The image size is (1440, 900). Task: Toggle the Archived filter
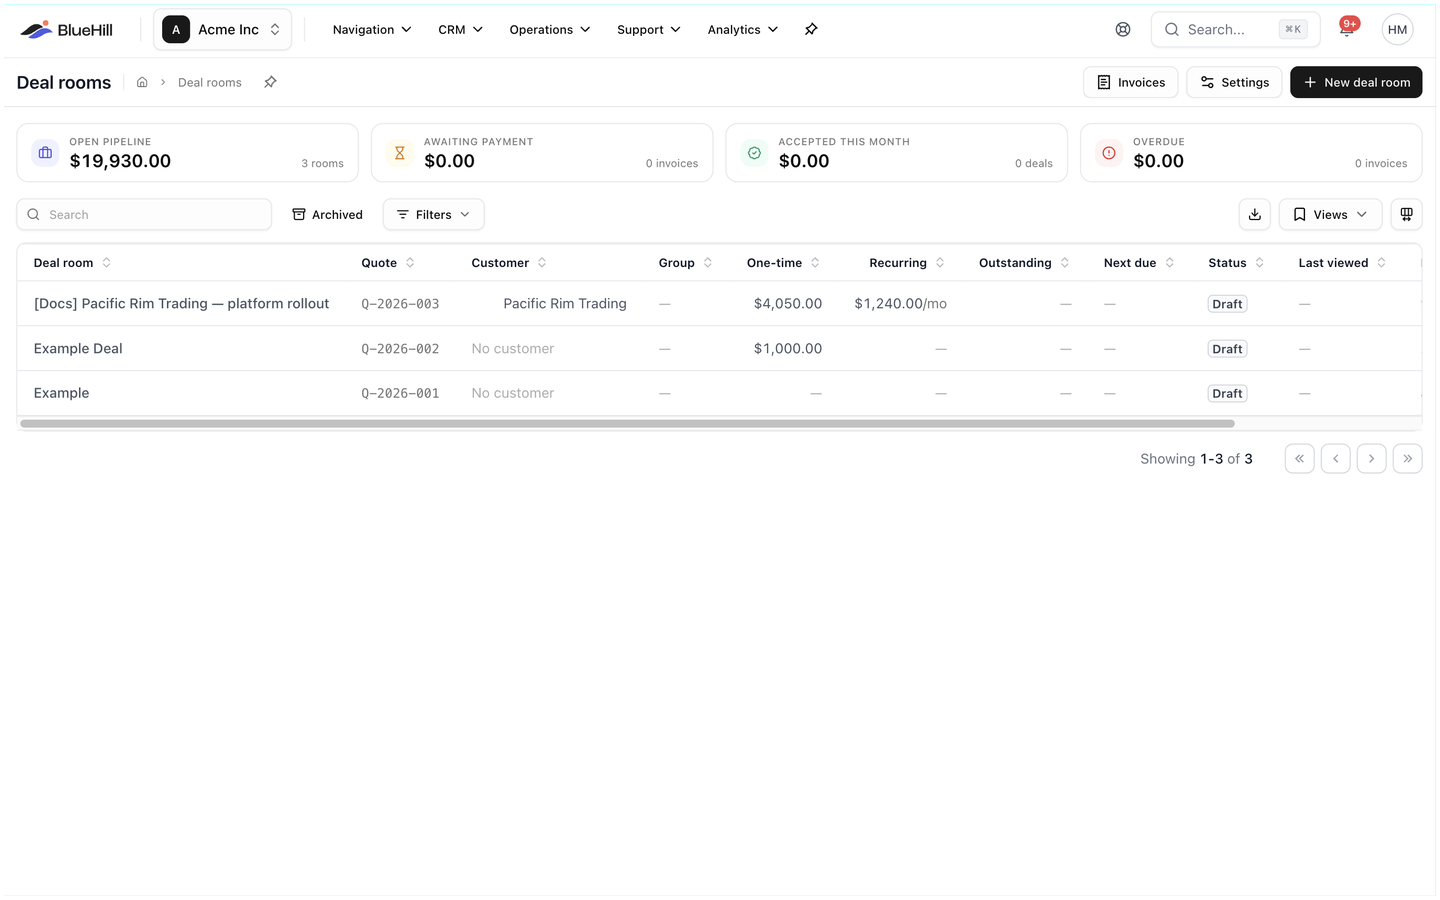(327, 215)
